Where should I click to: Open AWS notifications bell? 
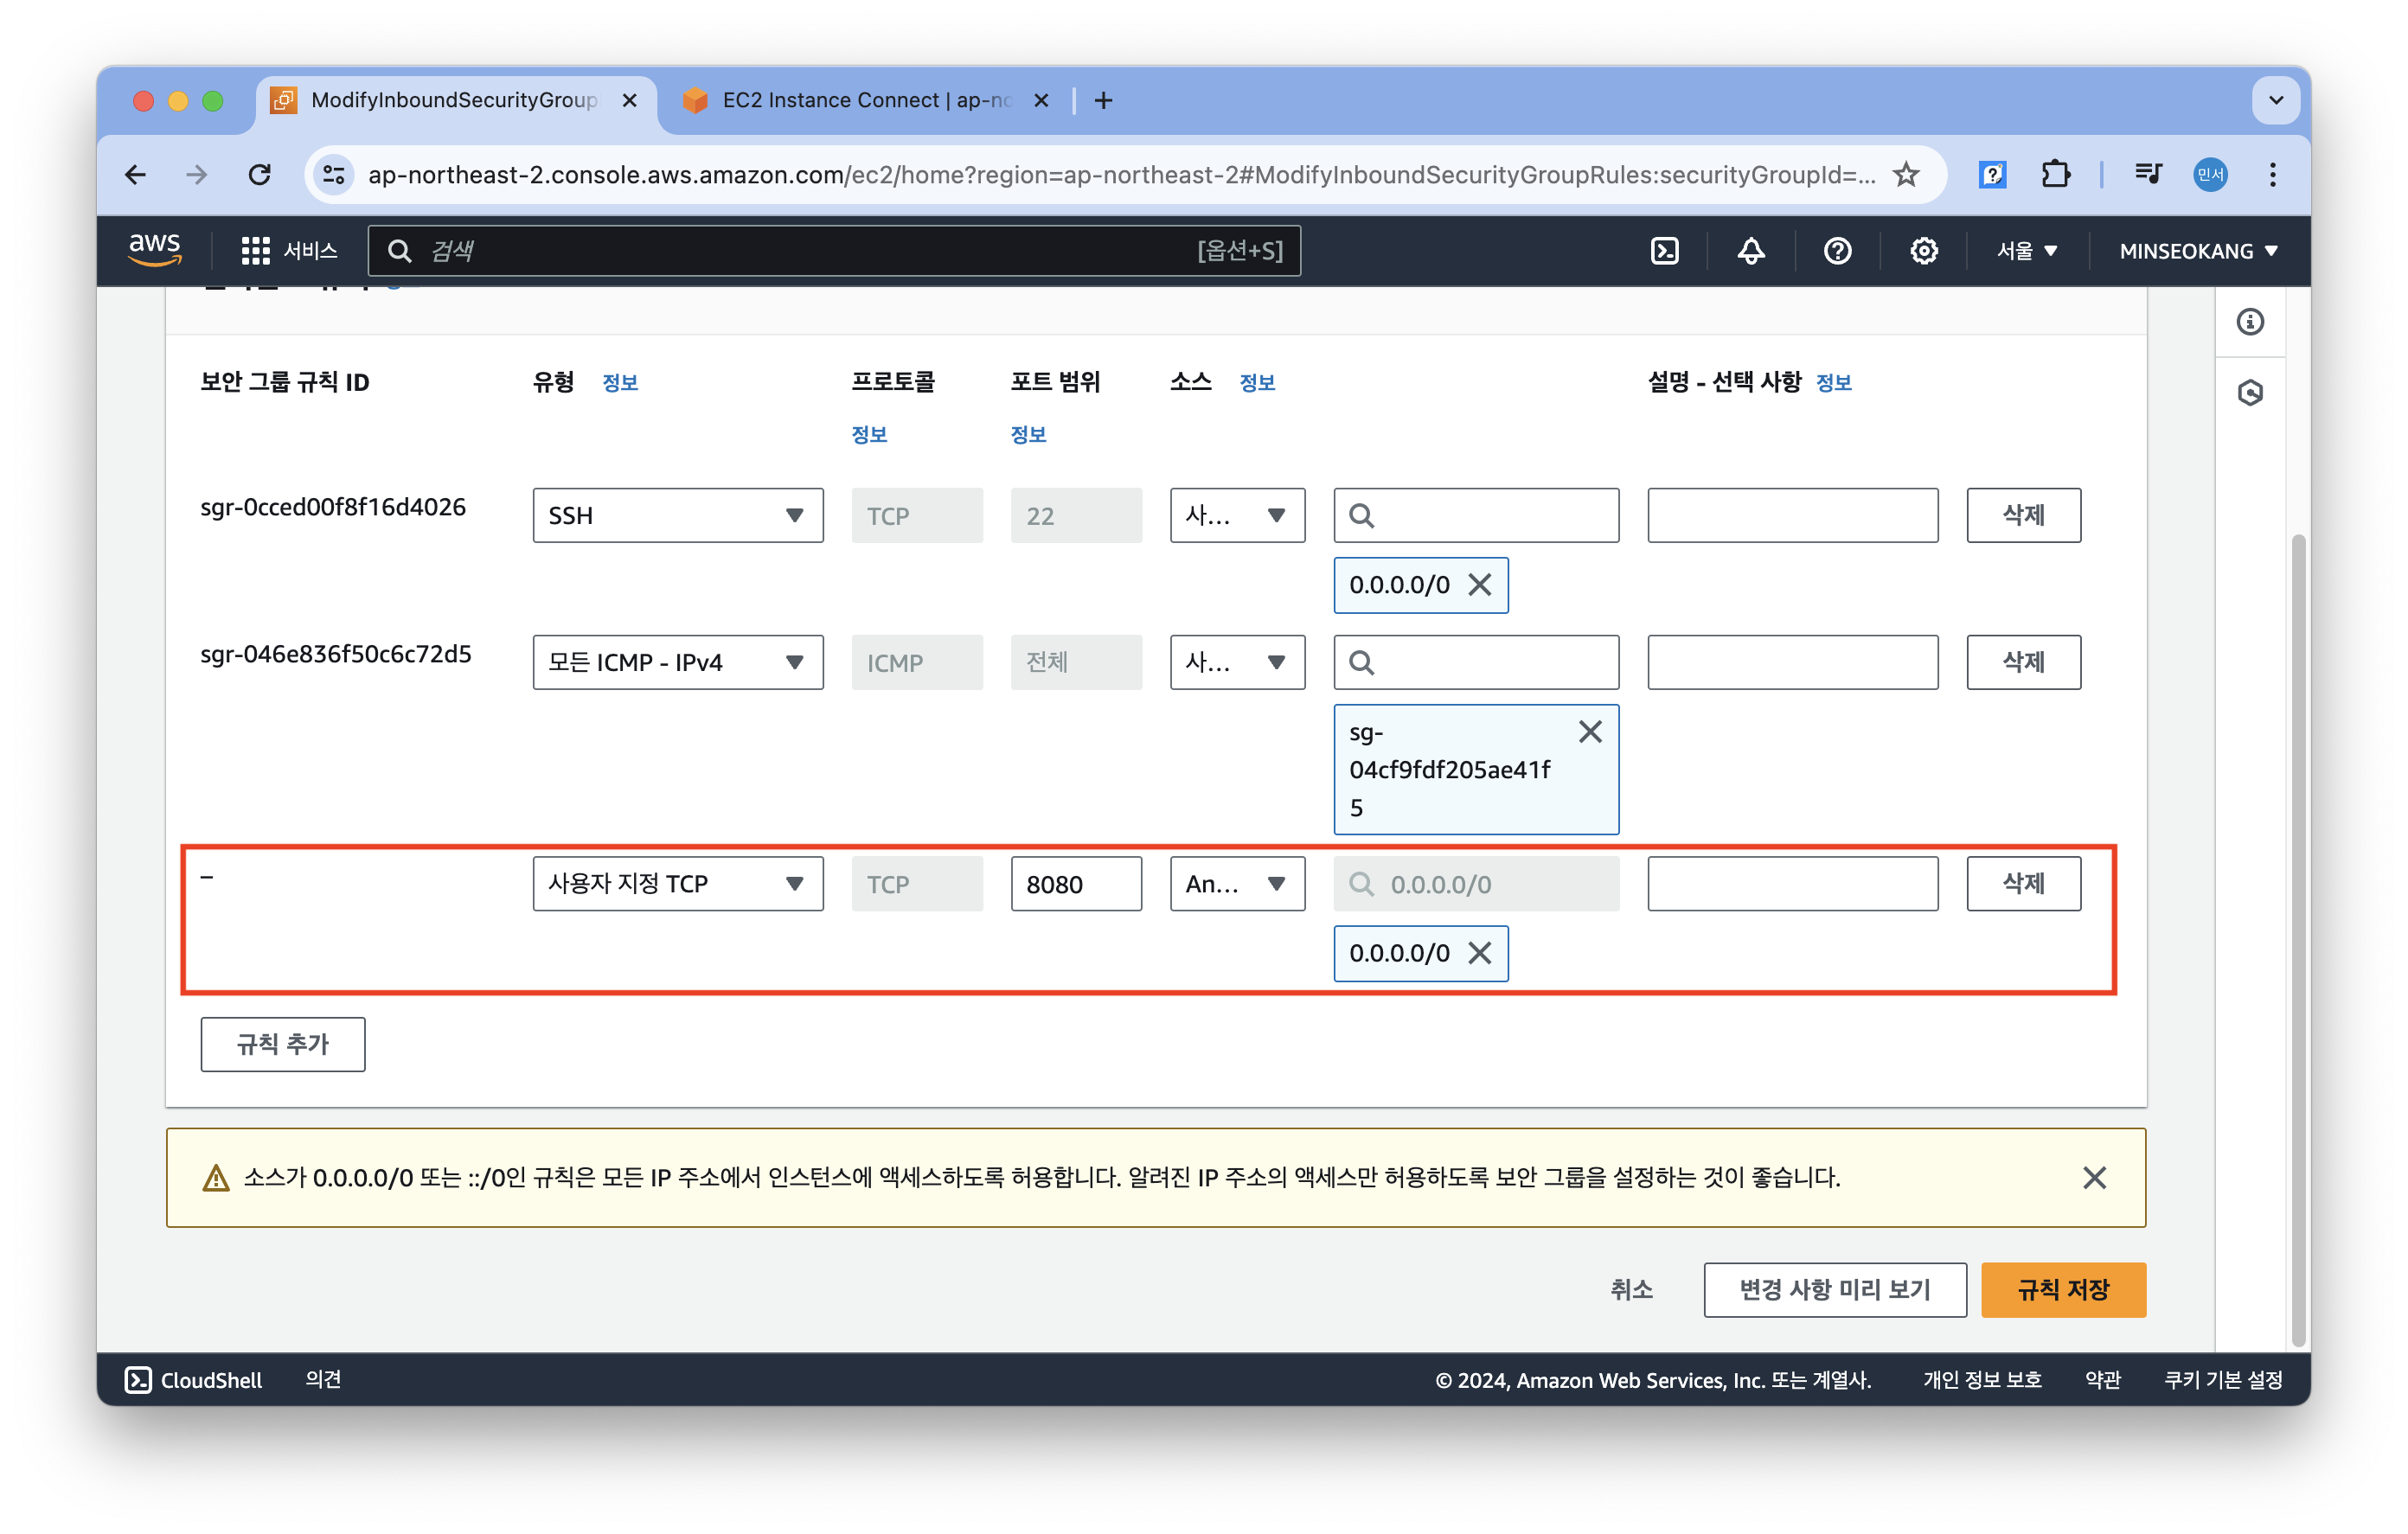point(1750,251)
